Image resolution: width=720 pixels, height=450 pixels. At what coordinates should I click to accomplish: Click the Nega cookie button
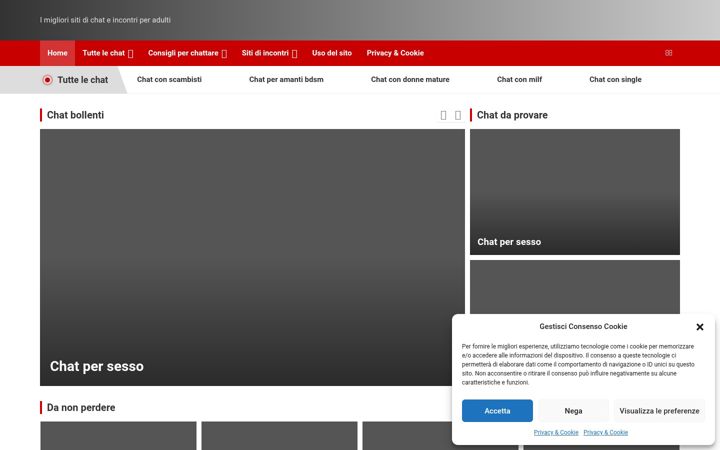pos(573,411)
